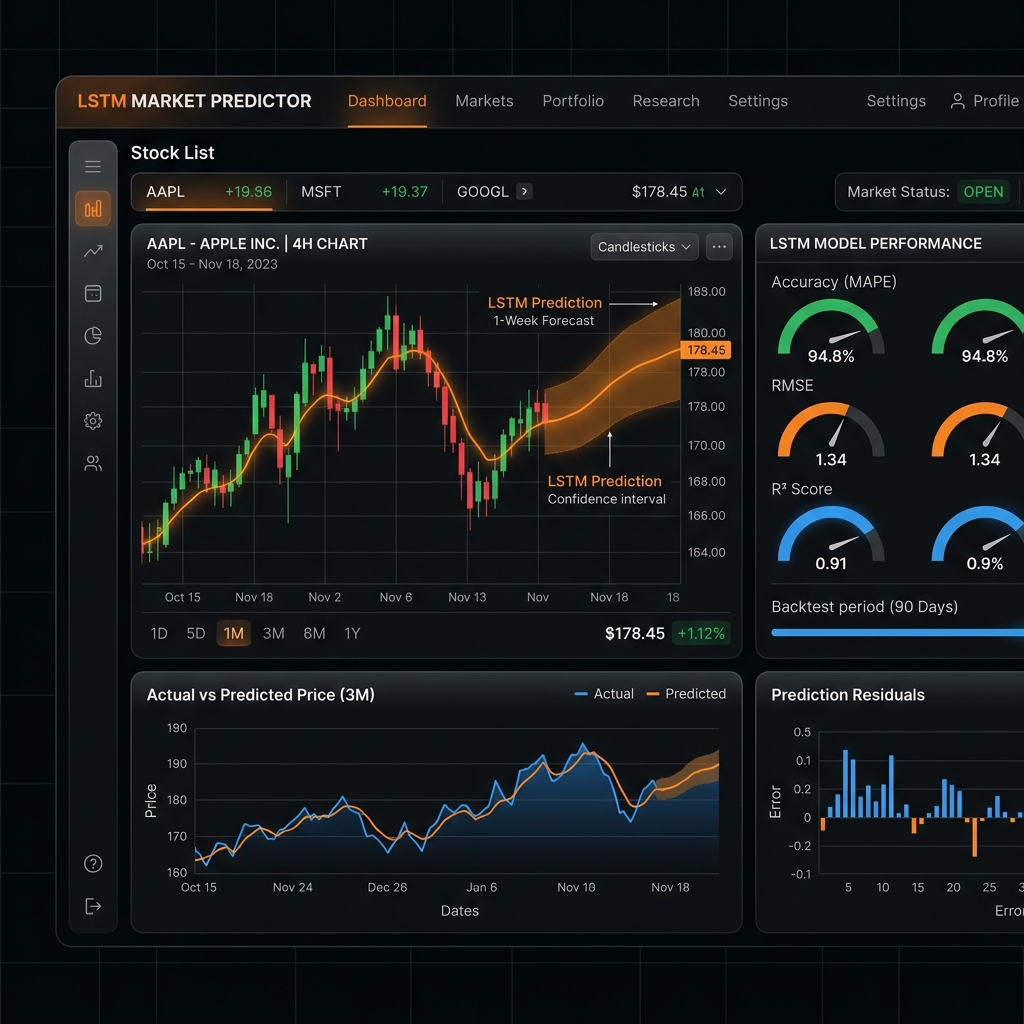Switch to the Dashboard tab
1024x1024 pixels.
tap(387, 101)
